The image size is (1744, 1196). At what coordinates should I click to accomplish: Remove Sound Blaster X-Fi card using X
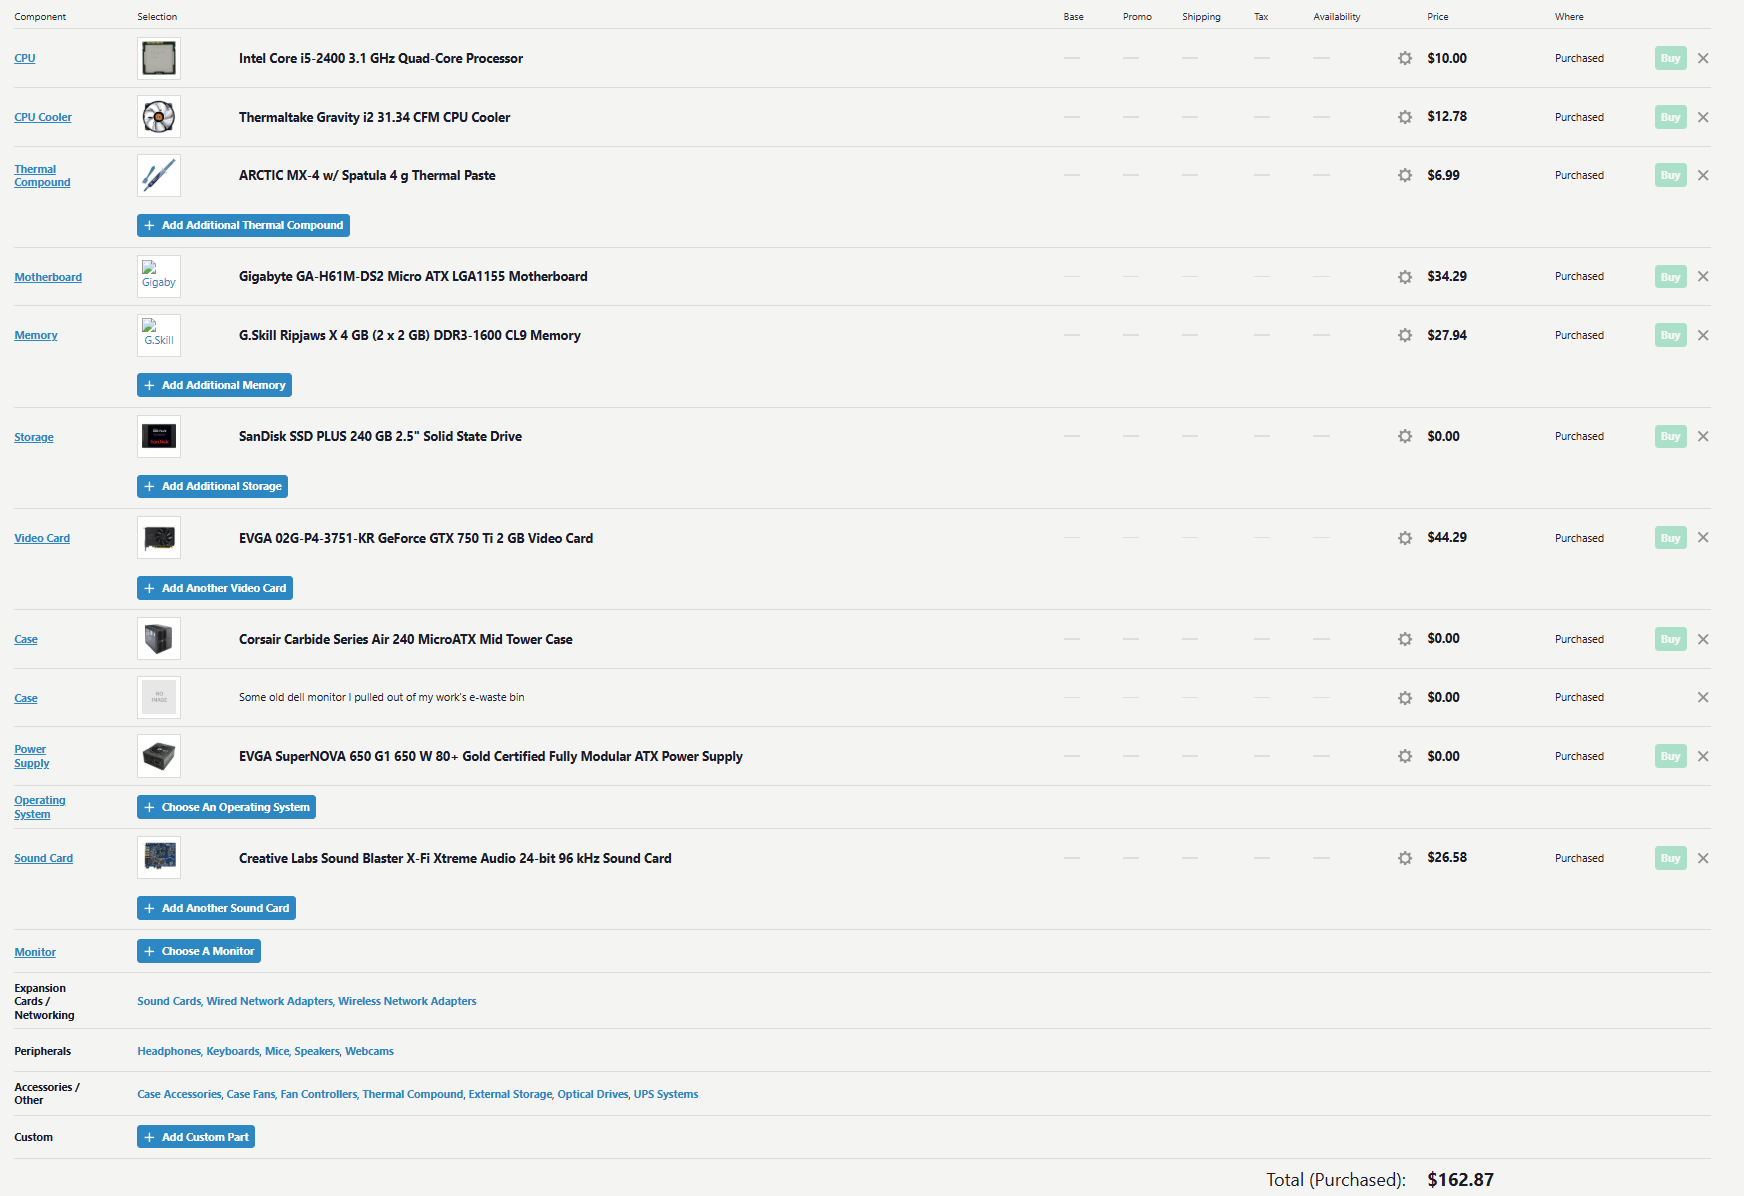pos(1703,858)
